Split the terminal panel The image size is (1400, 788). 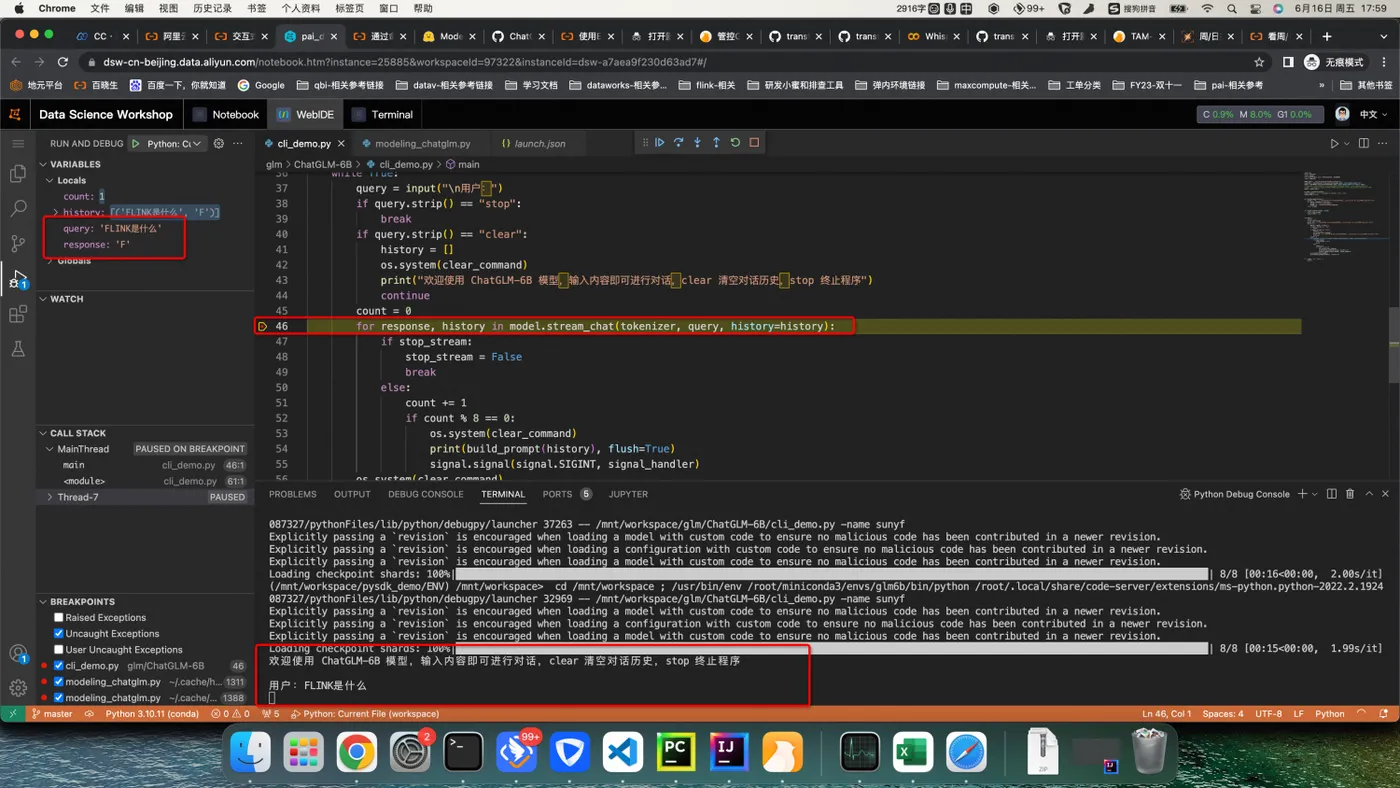point(1331,494)
